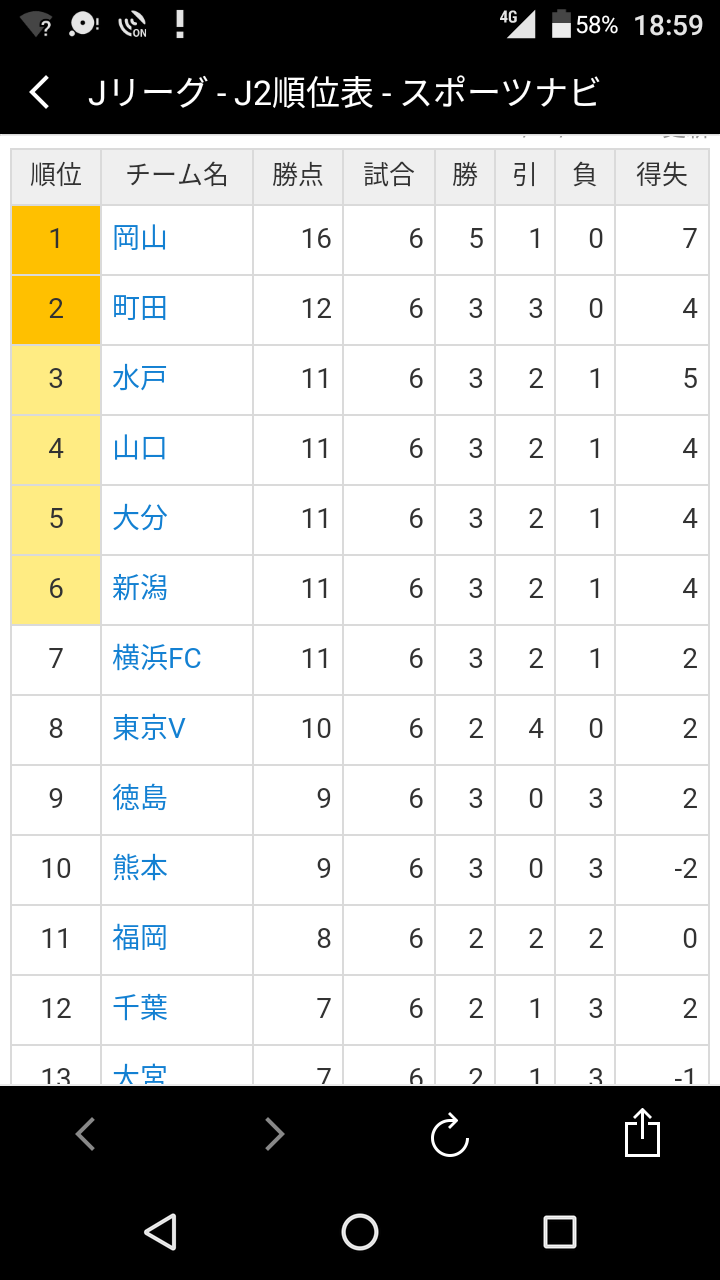This screenshot has width=720, height=1280.
Task: Tap the browser back navigation arrow
Action: pos(86,1134)
